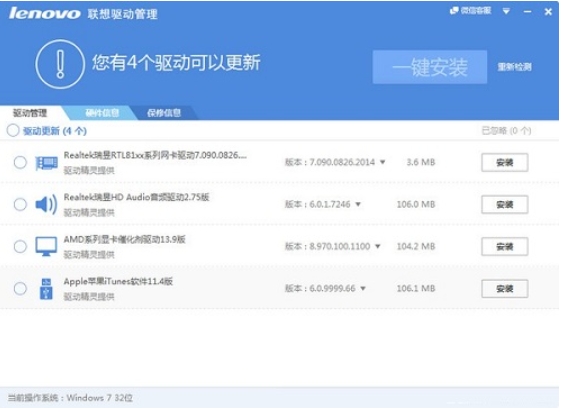Click the AMD系列显卡催化剂驱动13.9版 name

click(x=125, y=239)
